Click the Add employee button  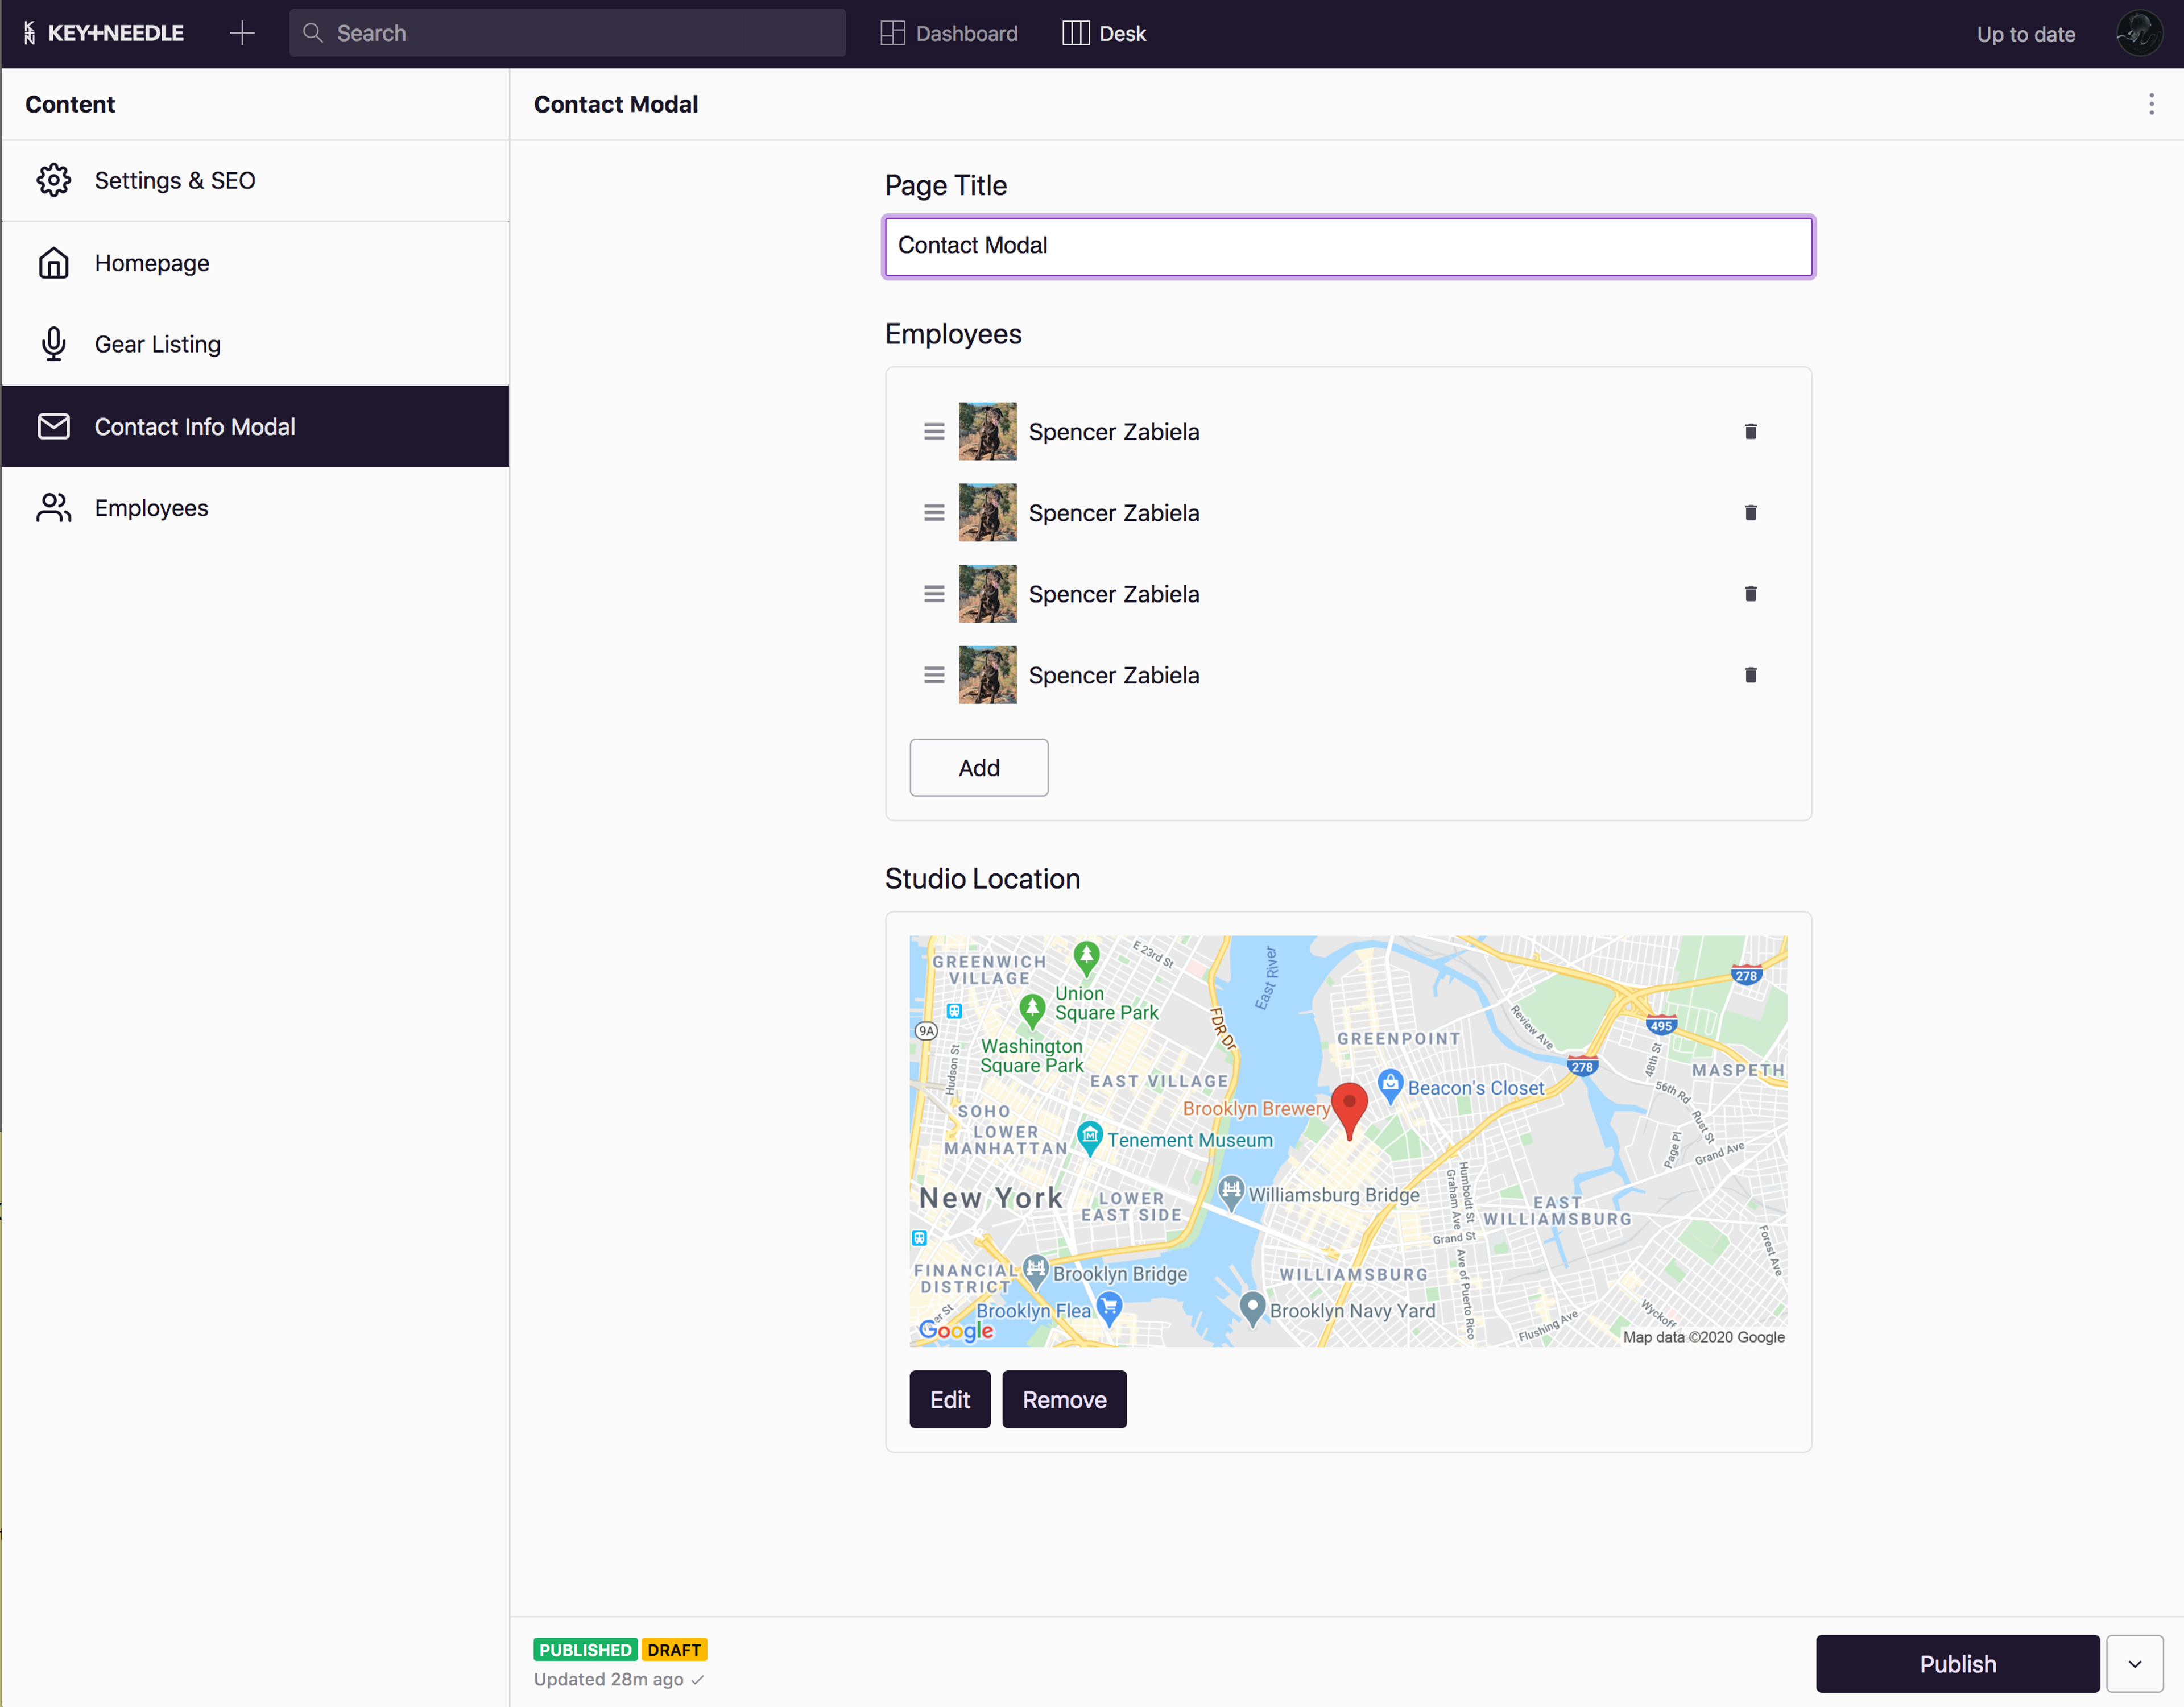[x=978, y=767]
